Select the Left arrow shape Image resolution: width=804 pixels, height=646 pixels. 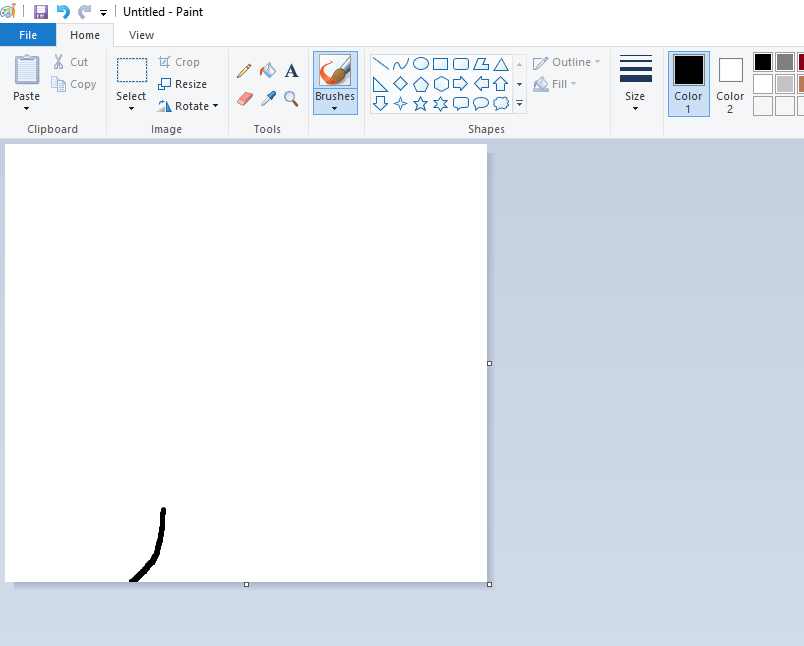tap(481, 84)
